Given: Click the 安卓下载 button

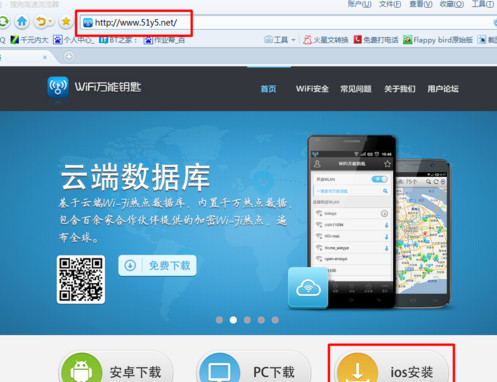Looking at the screenshot, I should [x=116, y=367].
